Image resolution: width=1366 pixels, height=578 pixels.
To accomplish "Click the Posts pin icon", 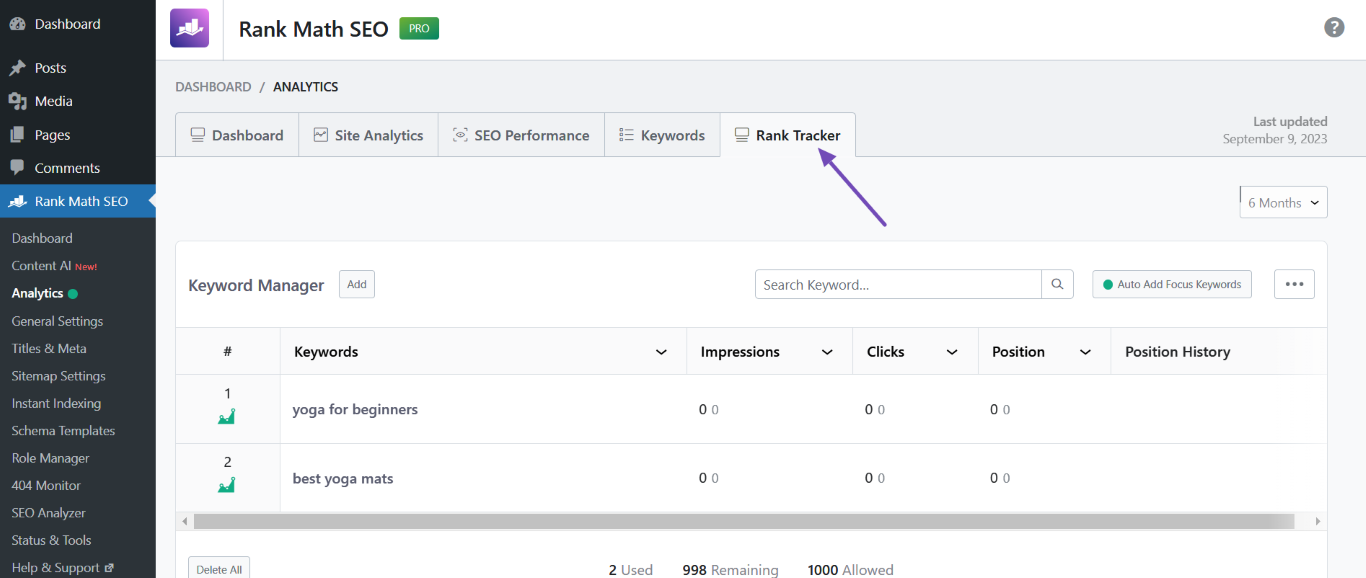I will 17,68.
